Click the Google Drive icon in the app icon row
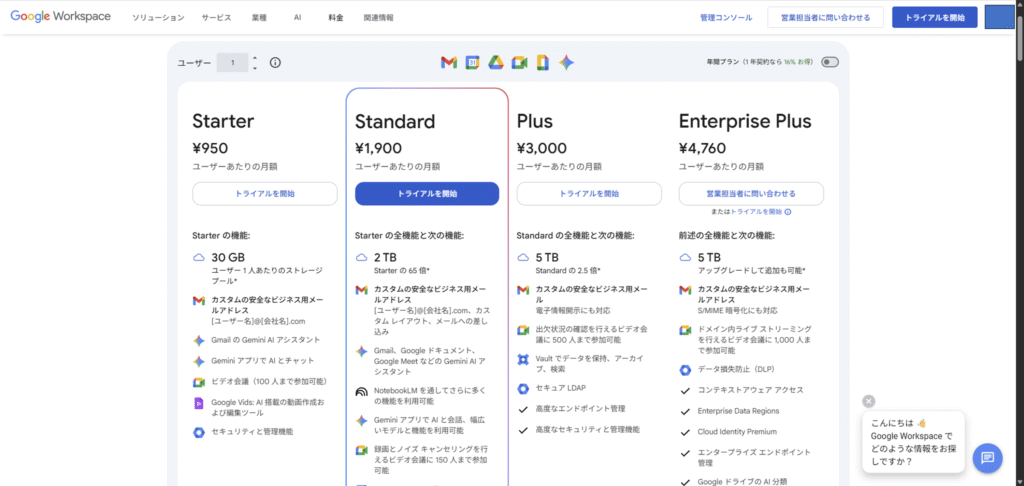Screen dimensions: 1024x486 [495, 63]
